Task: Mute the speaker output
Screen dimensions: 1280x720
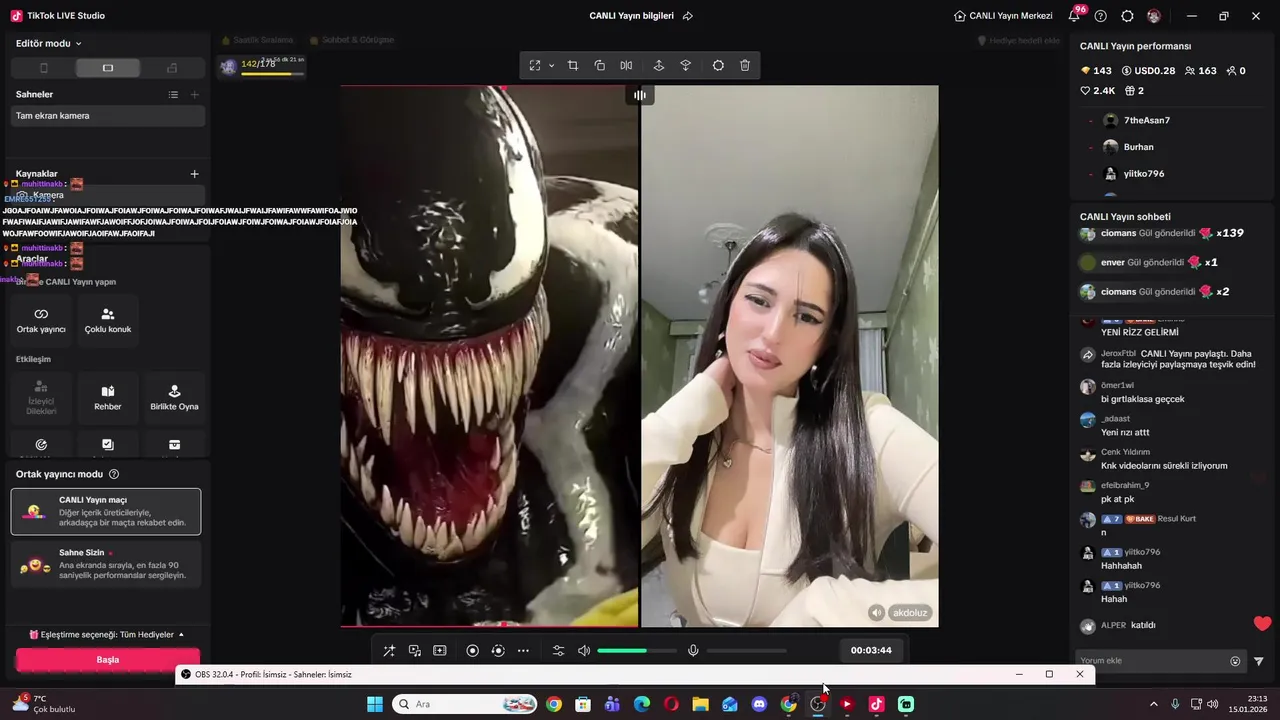Action: coord(584,651)
